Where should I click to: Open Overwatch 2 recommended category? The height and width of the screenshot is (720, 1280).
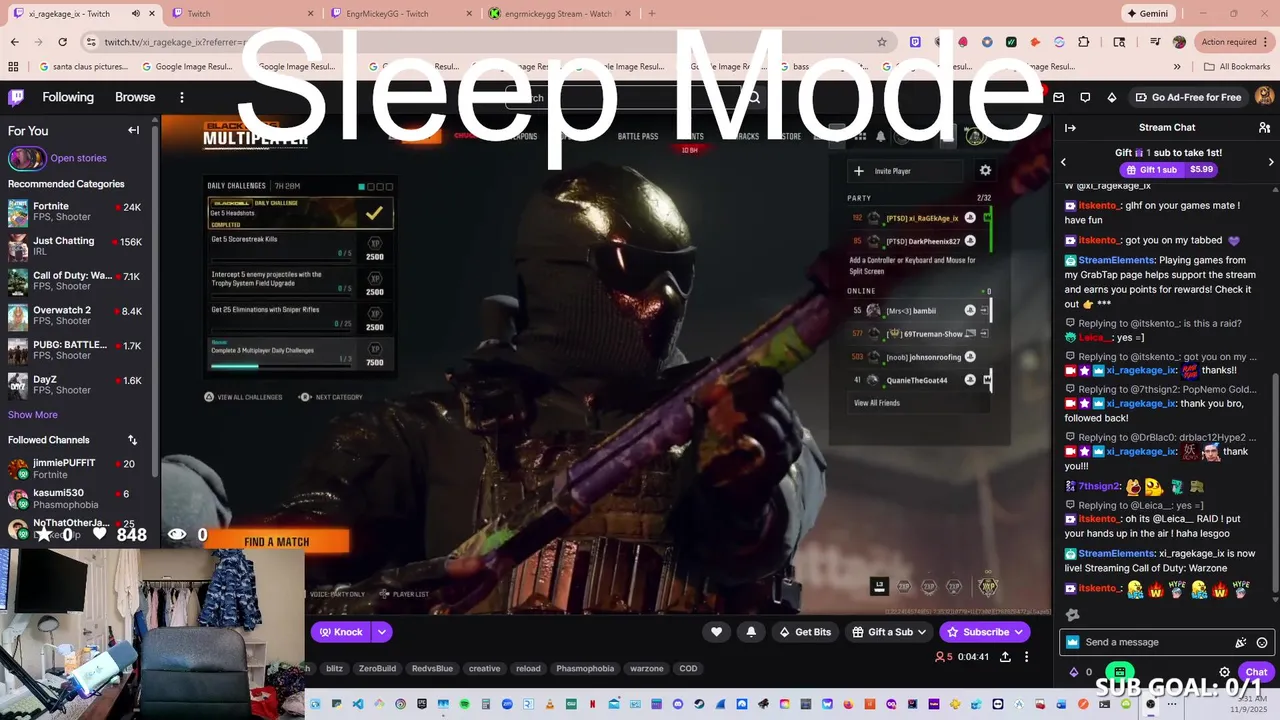(x=75, y=316)
